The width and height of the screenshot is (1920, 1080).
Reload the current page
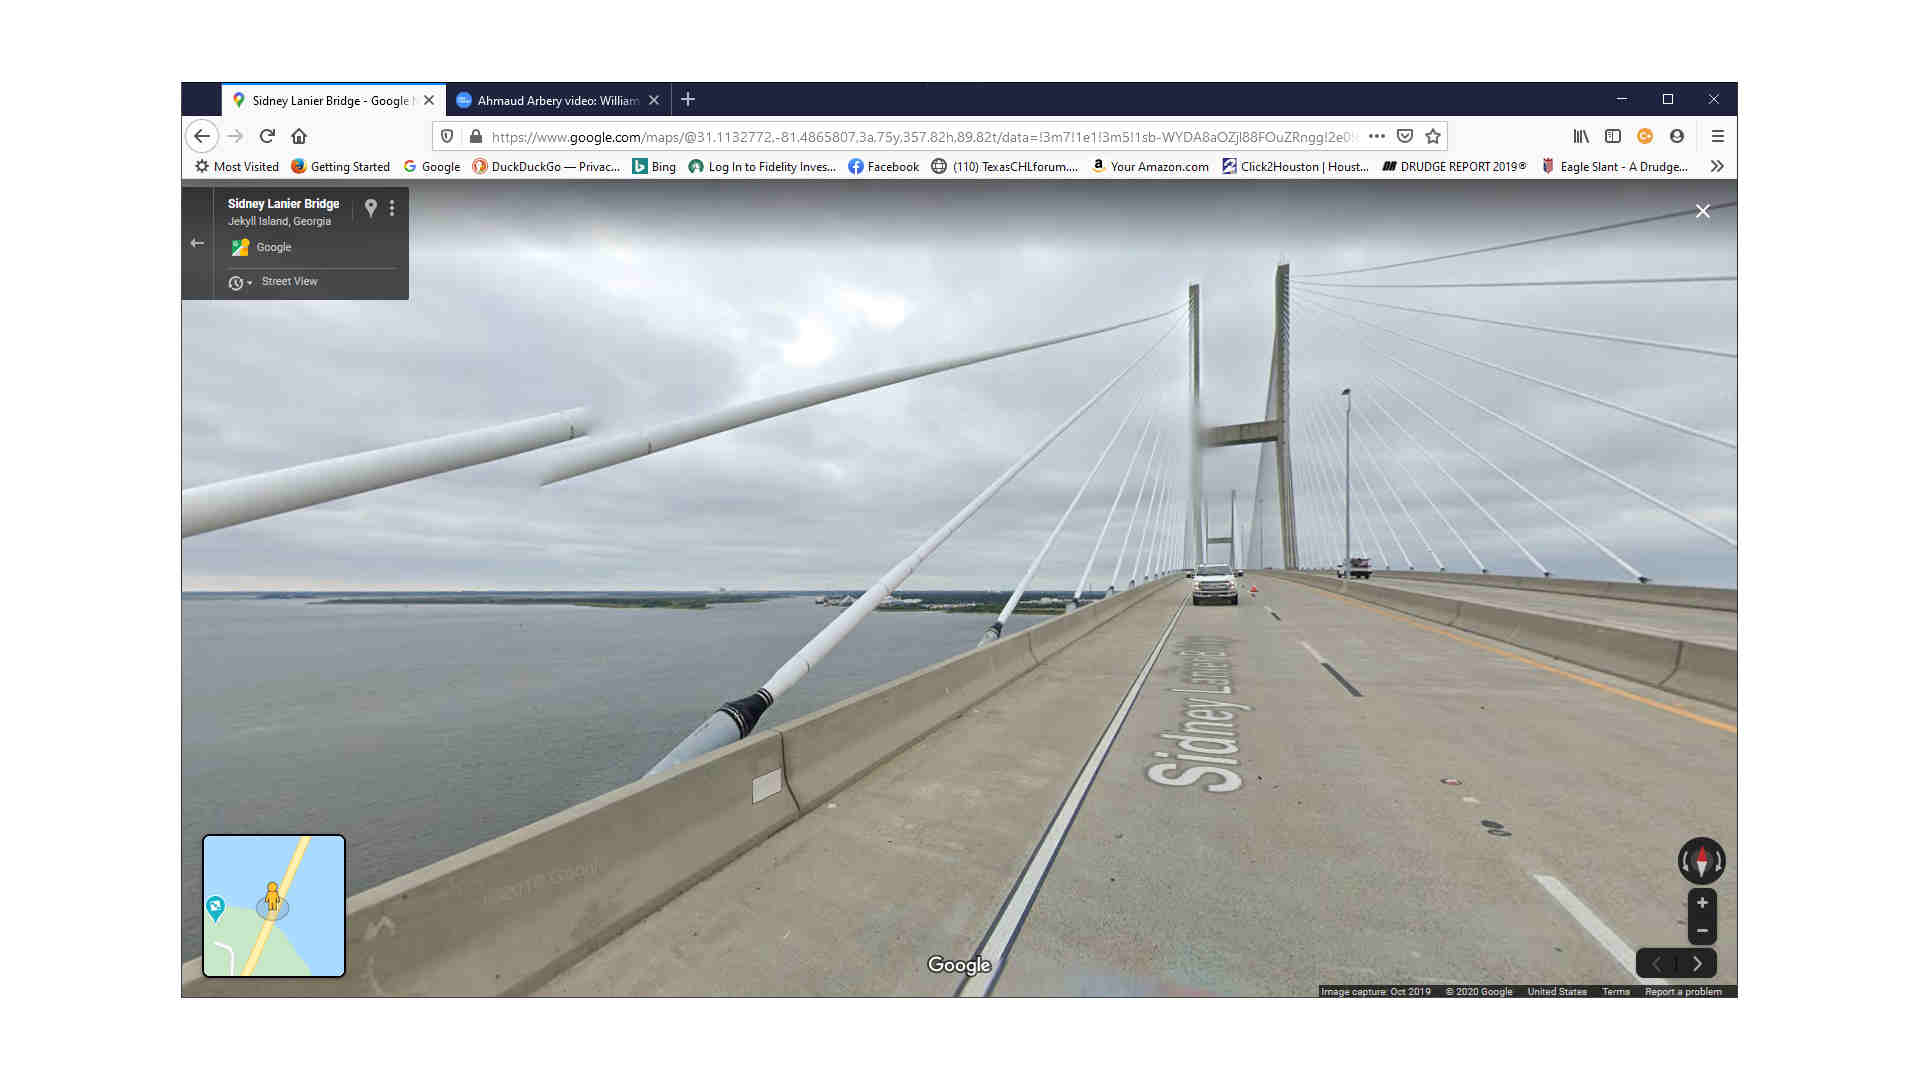[x=267, y=136]
